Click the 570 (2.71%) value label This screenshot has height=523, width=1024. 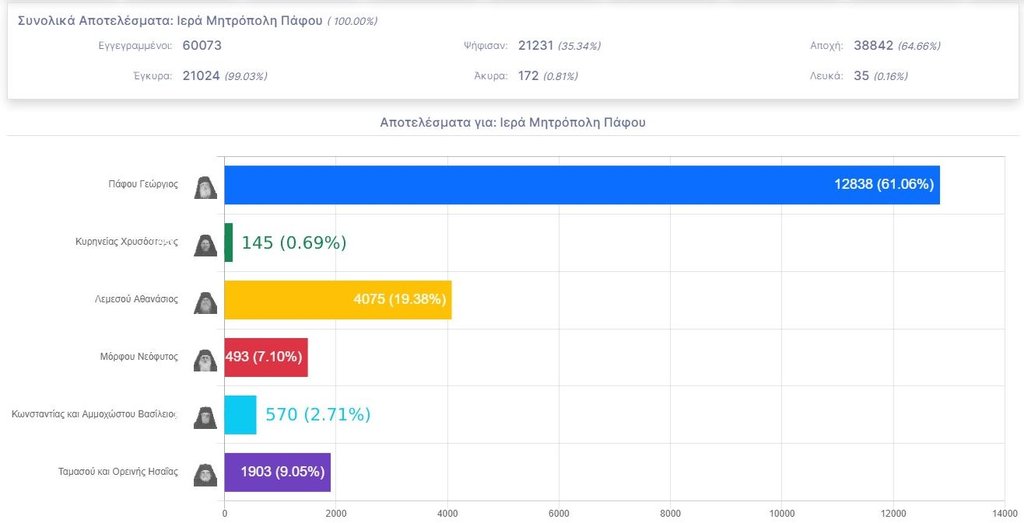[318, 415]
